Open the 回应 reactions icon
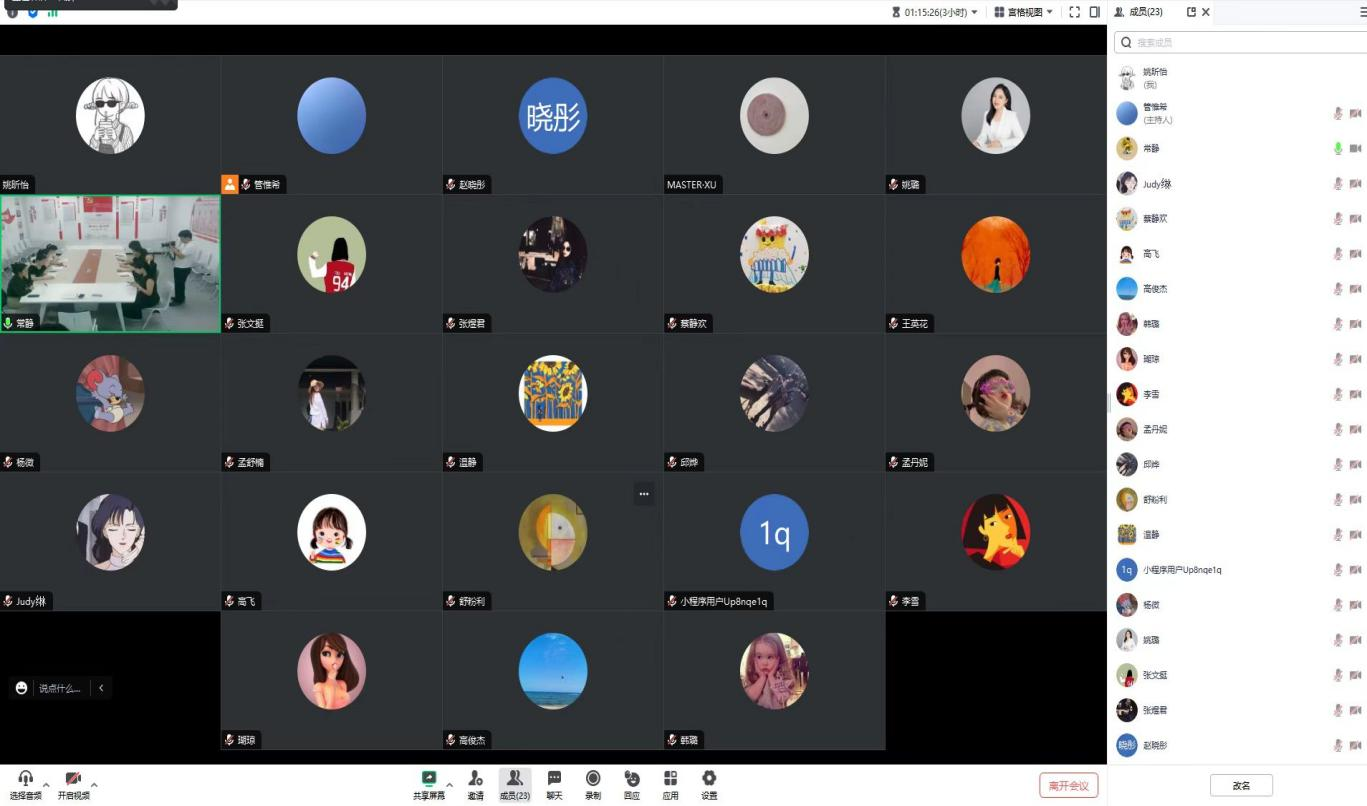This screenshot has height=806, width=1367. click(632, 779)
